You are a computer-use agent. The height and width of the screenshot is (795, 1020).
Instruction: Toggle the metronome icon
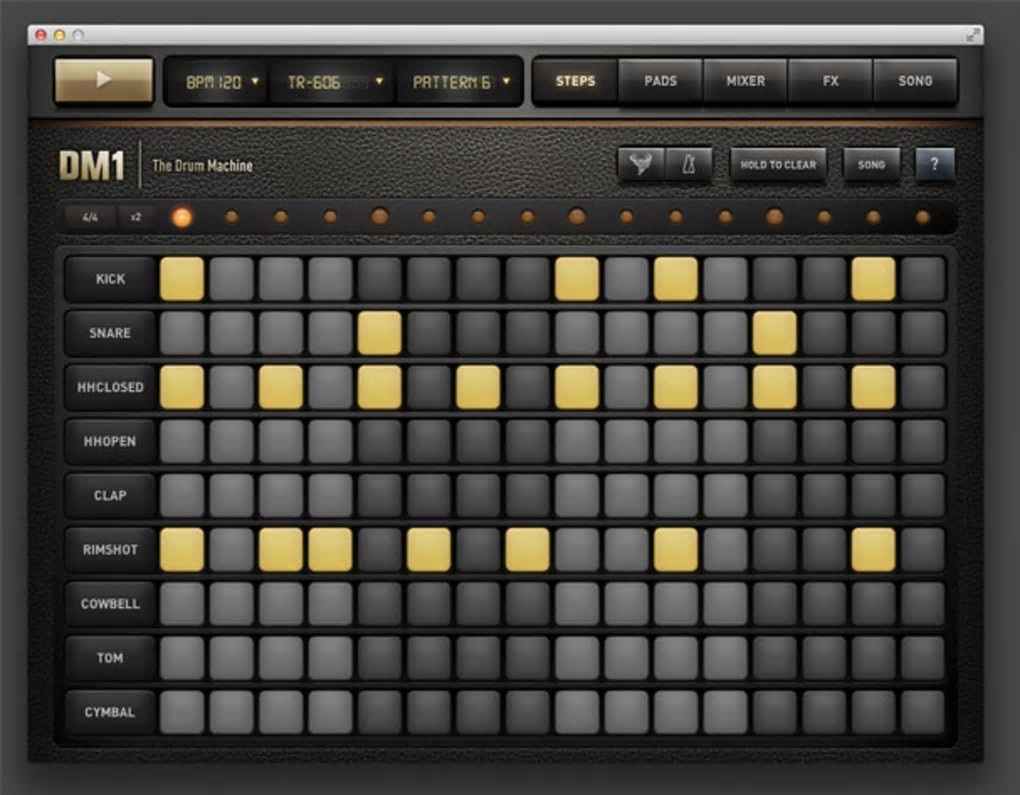[688, 164]
